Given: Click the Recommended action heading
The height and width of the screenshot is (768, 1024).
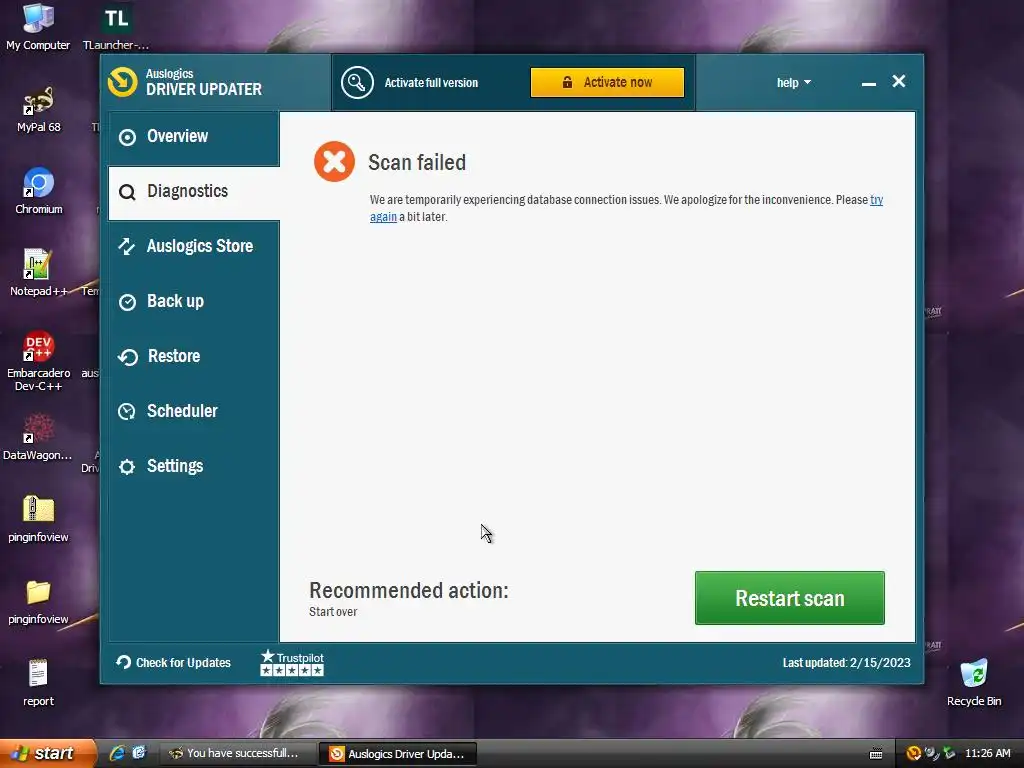Looking at the screenshot, I should click(409, 590).
